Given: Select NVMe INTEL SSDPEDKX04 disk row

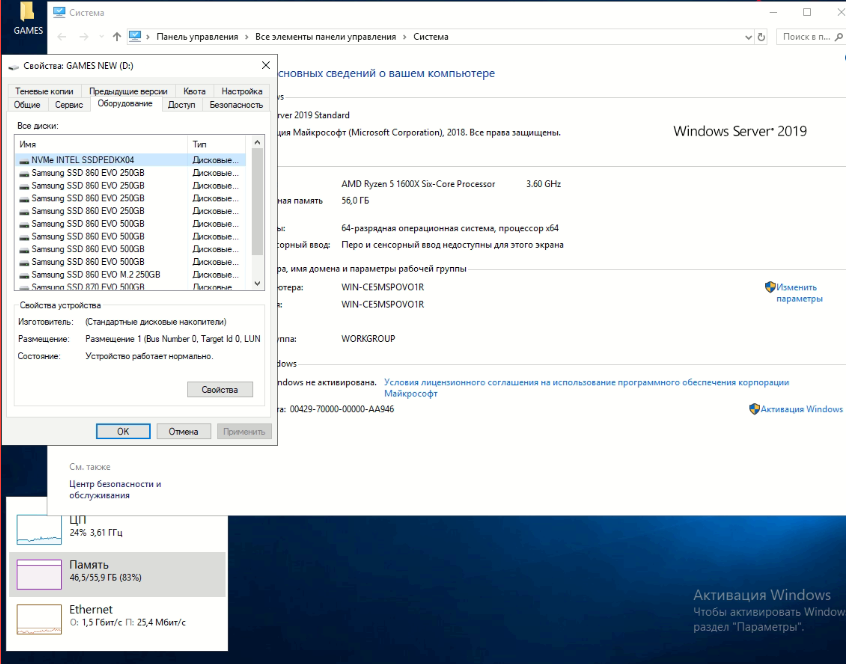Looking at the screenshot, I should (x=130, y=160).
